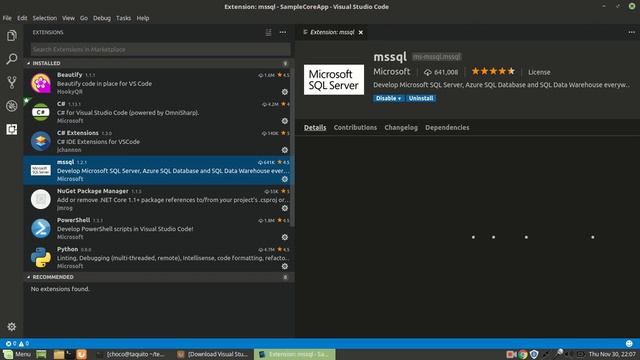Open the Source Control view

[12, 82]
